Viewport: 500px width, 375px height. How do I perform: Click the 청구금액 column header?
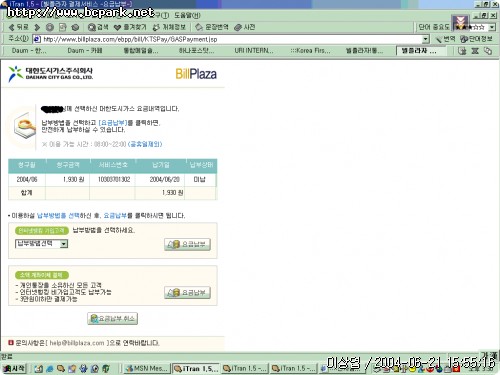click(x=68, y=165)
